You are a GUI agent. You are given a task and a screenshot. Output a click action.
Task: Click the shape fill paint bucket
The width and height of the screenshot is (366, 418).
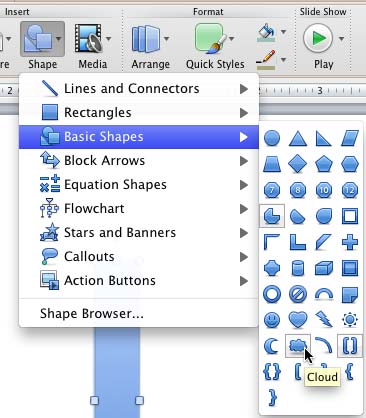[x=266, y=32]
